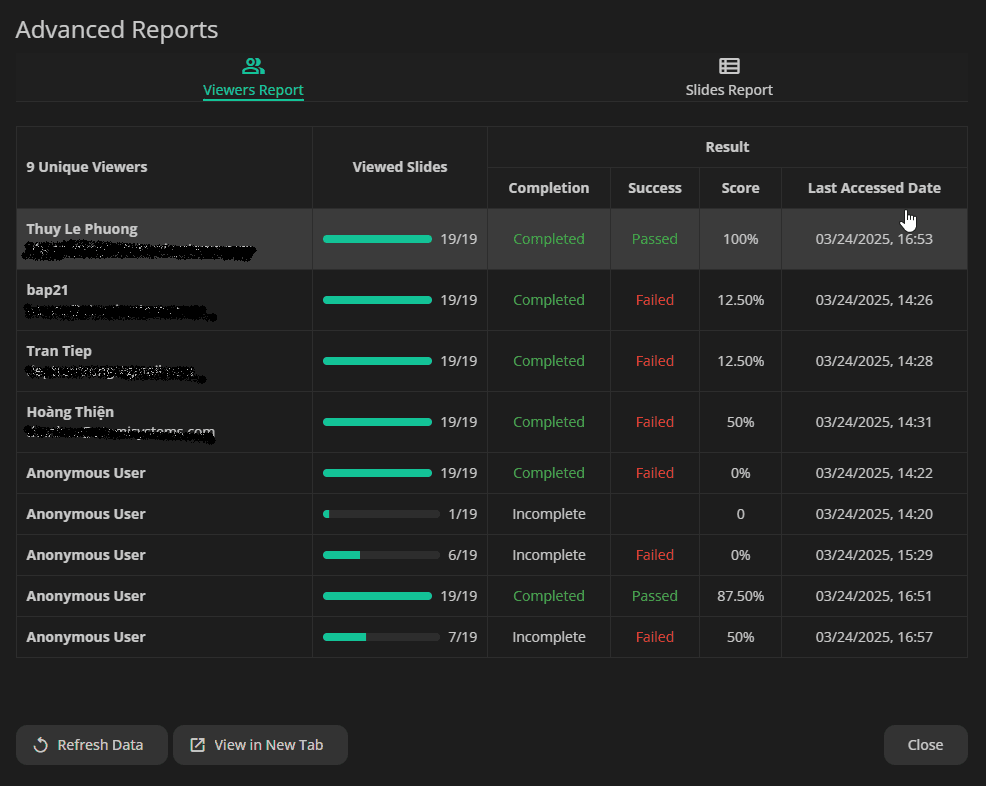The width and height of the screenshot is (986, 786).
Task: Click the Hoàng Thiện viewer name
Action: tap(70, 412)
